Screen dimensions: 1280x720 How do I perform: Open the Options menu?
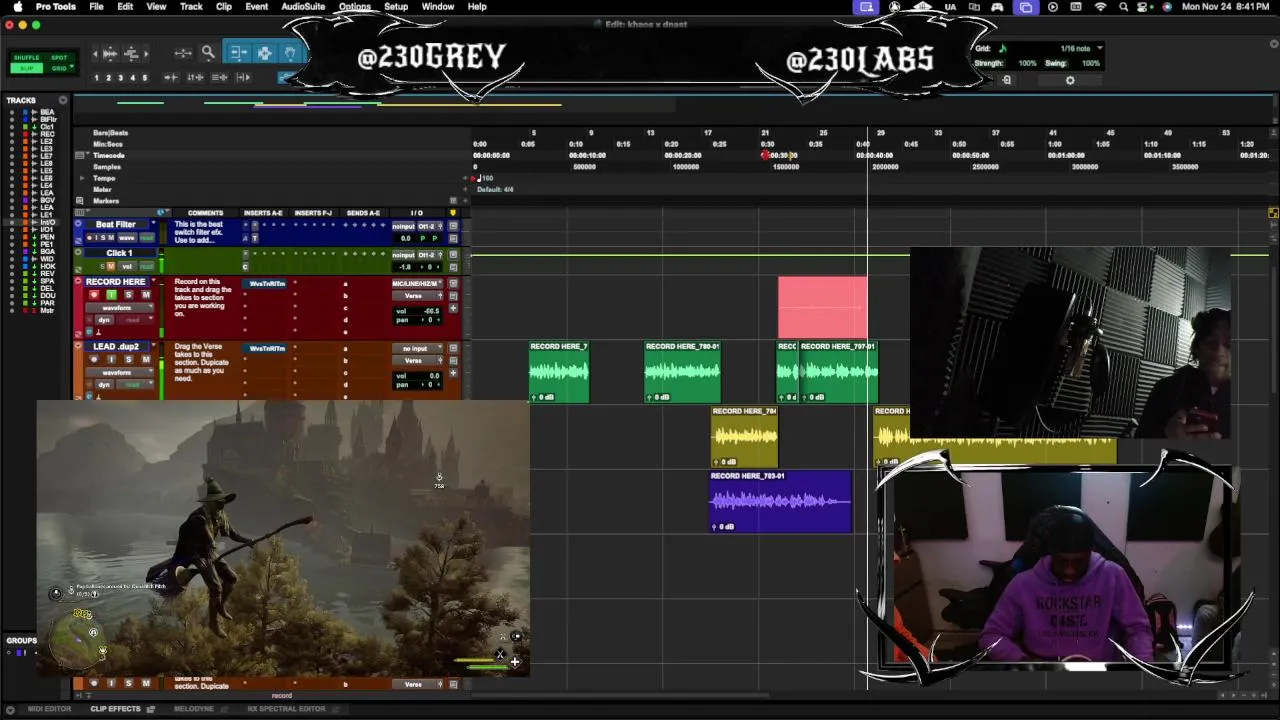pos(354,7)
